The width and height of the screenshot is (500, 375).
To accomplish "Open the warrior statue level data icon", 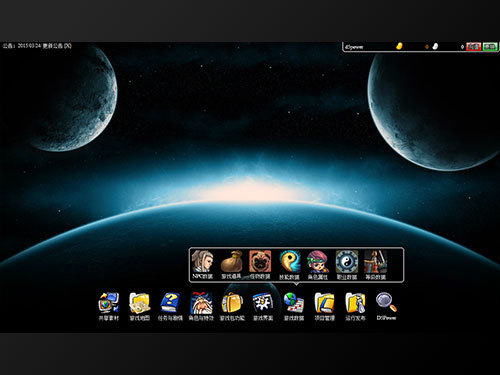I will (376, 262).
